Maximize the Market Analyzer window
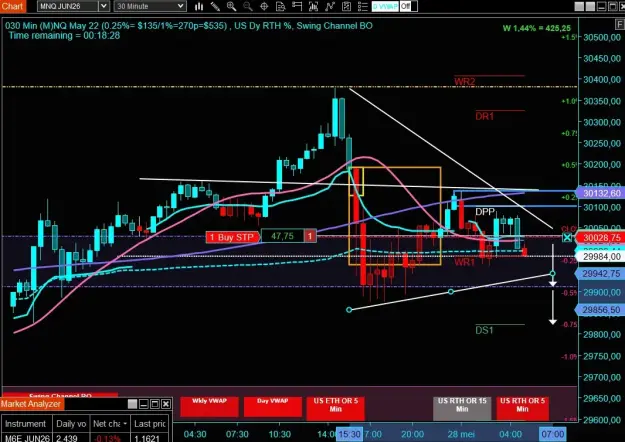The height and width of the screenshot is (442, 625). tap(155, 404)
